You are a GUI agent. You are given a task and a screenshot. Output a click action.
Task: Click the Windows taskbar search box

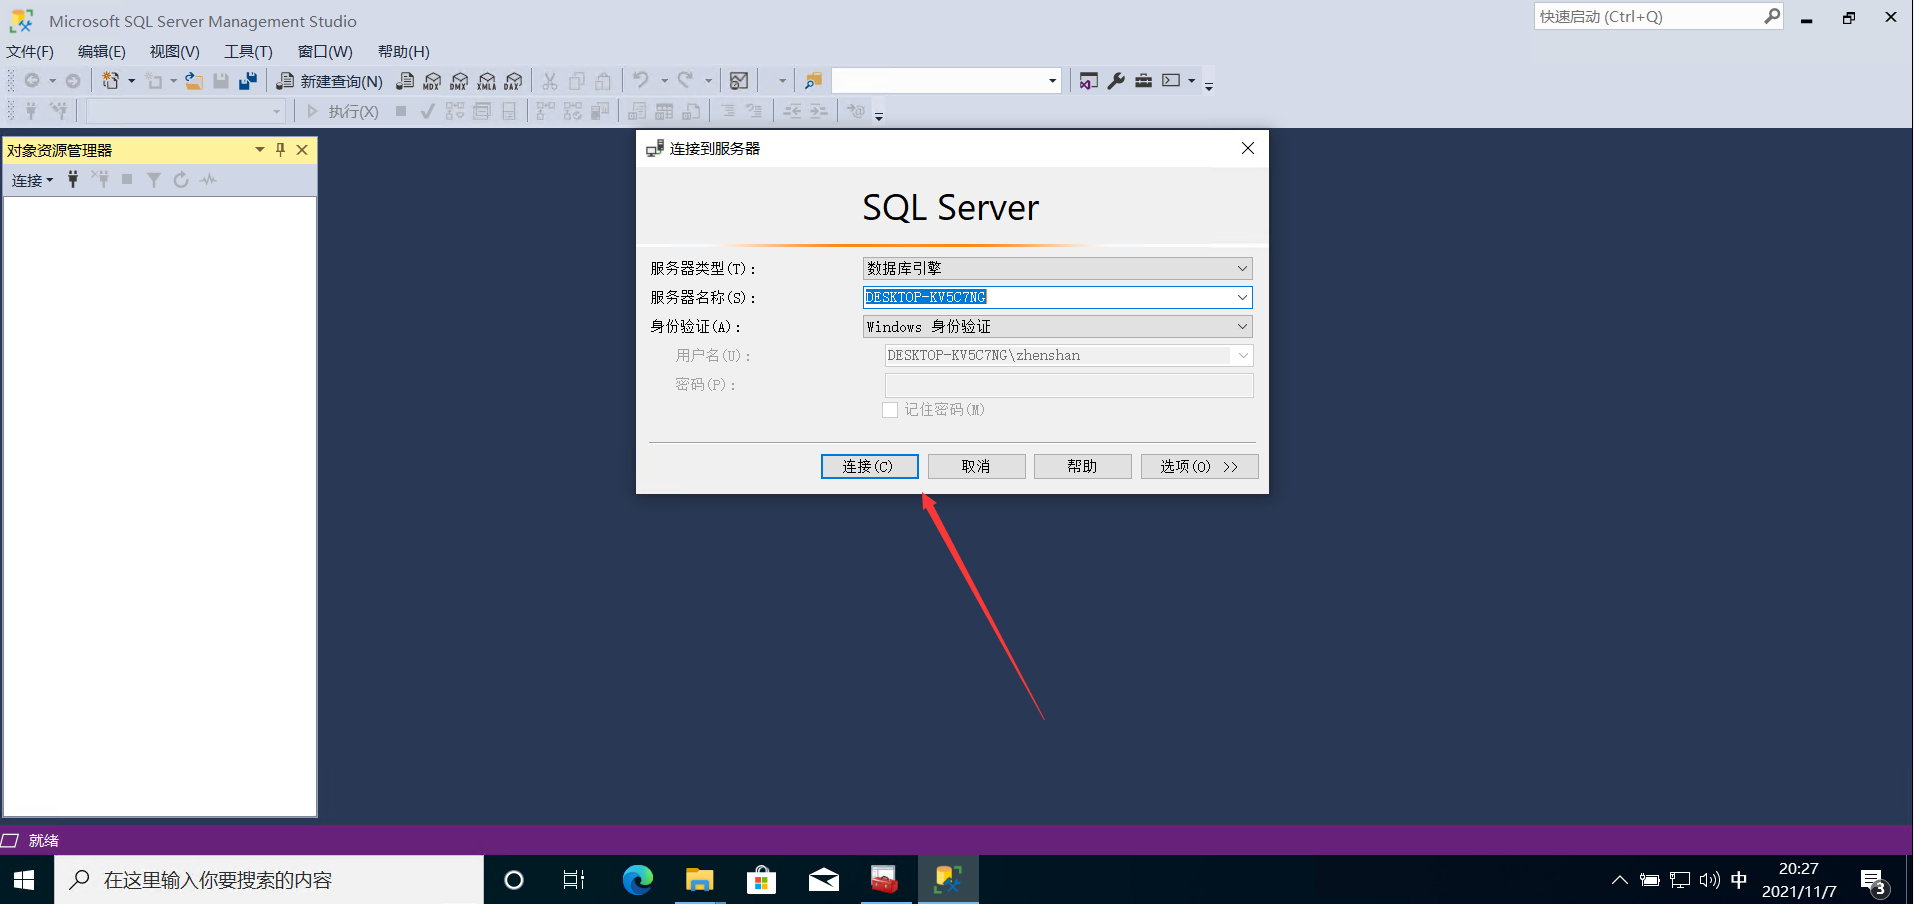coord(269,880)
